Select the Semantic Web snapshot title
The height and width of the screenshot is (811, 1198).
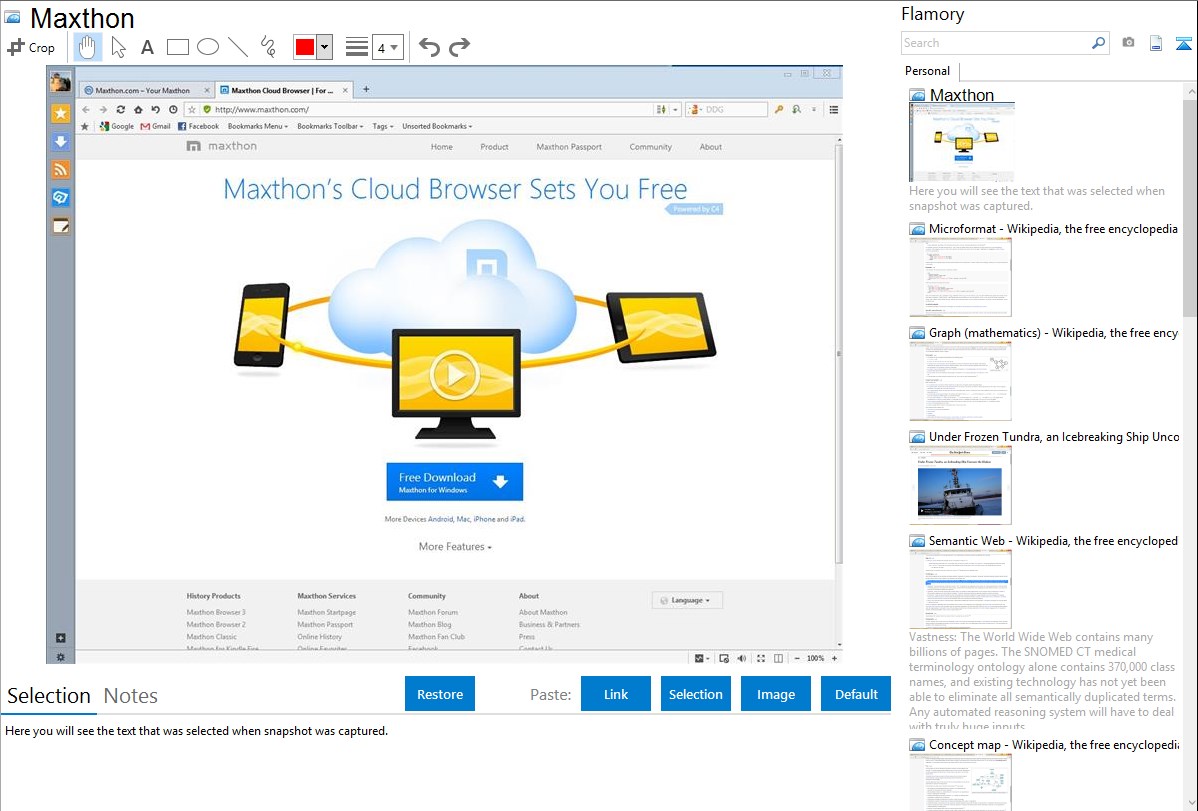(x=1053, y=540)
